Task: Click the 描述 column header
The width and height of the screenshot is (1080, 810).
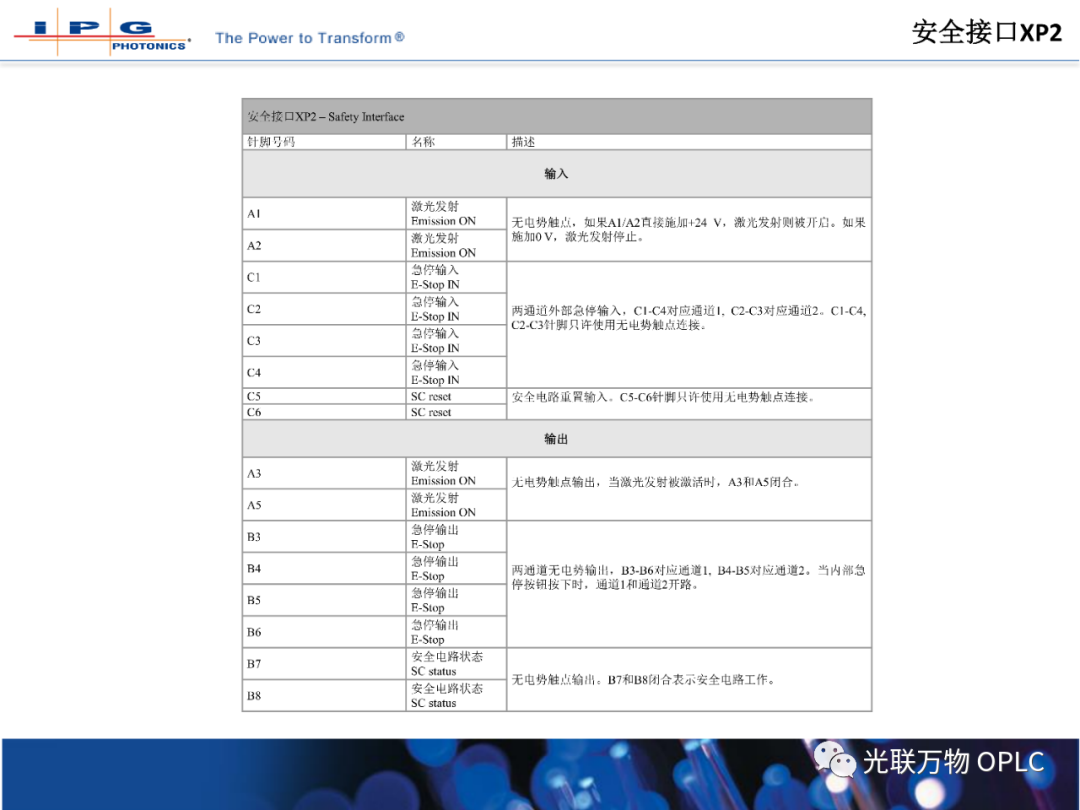Action: 524,142
